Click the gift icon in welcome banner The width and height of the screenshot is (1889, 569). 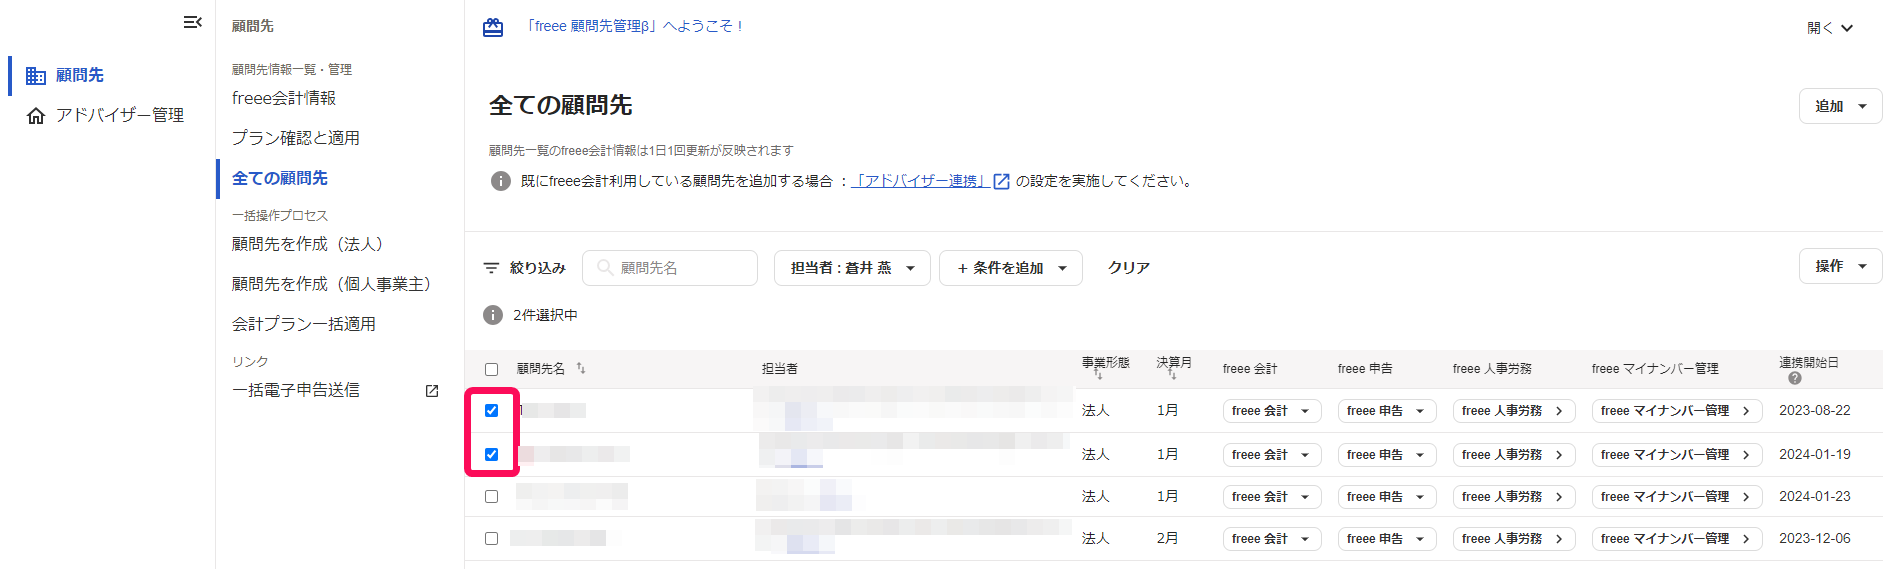click(493, 27)
